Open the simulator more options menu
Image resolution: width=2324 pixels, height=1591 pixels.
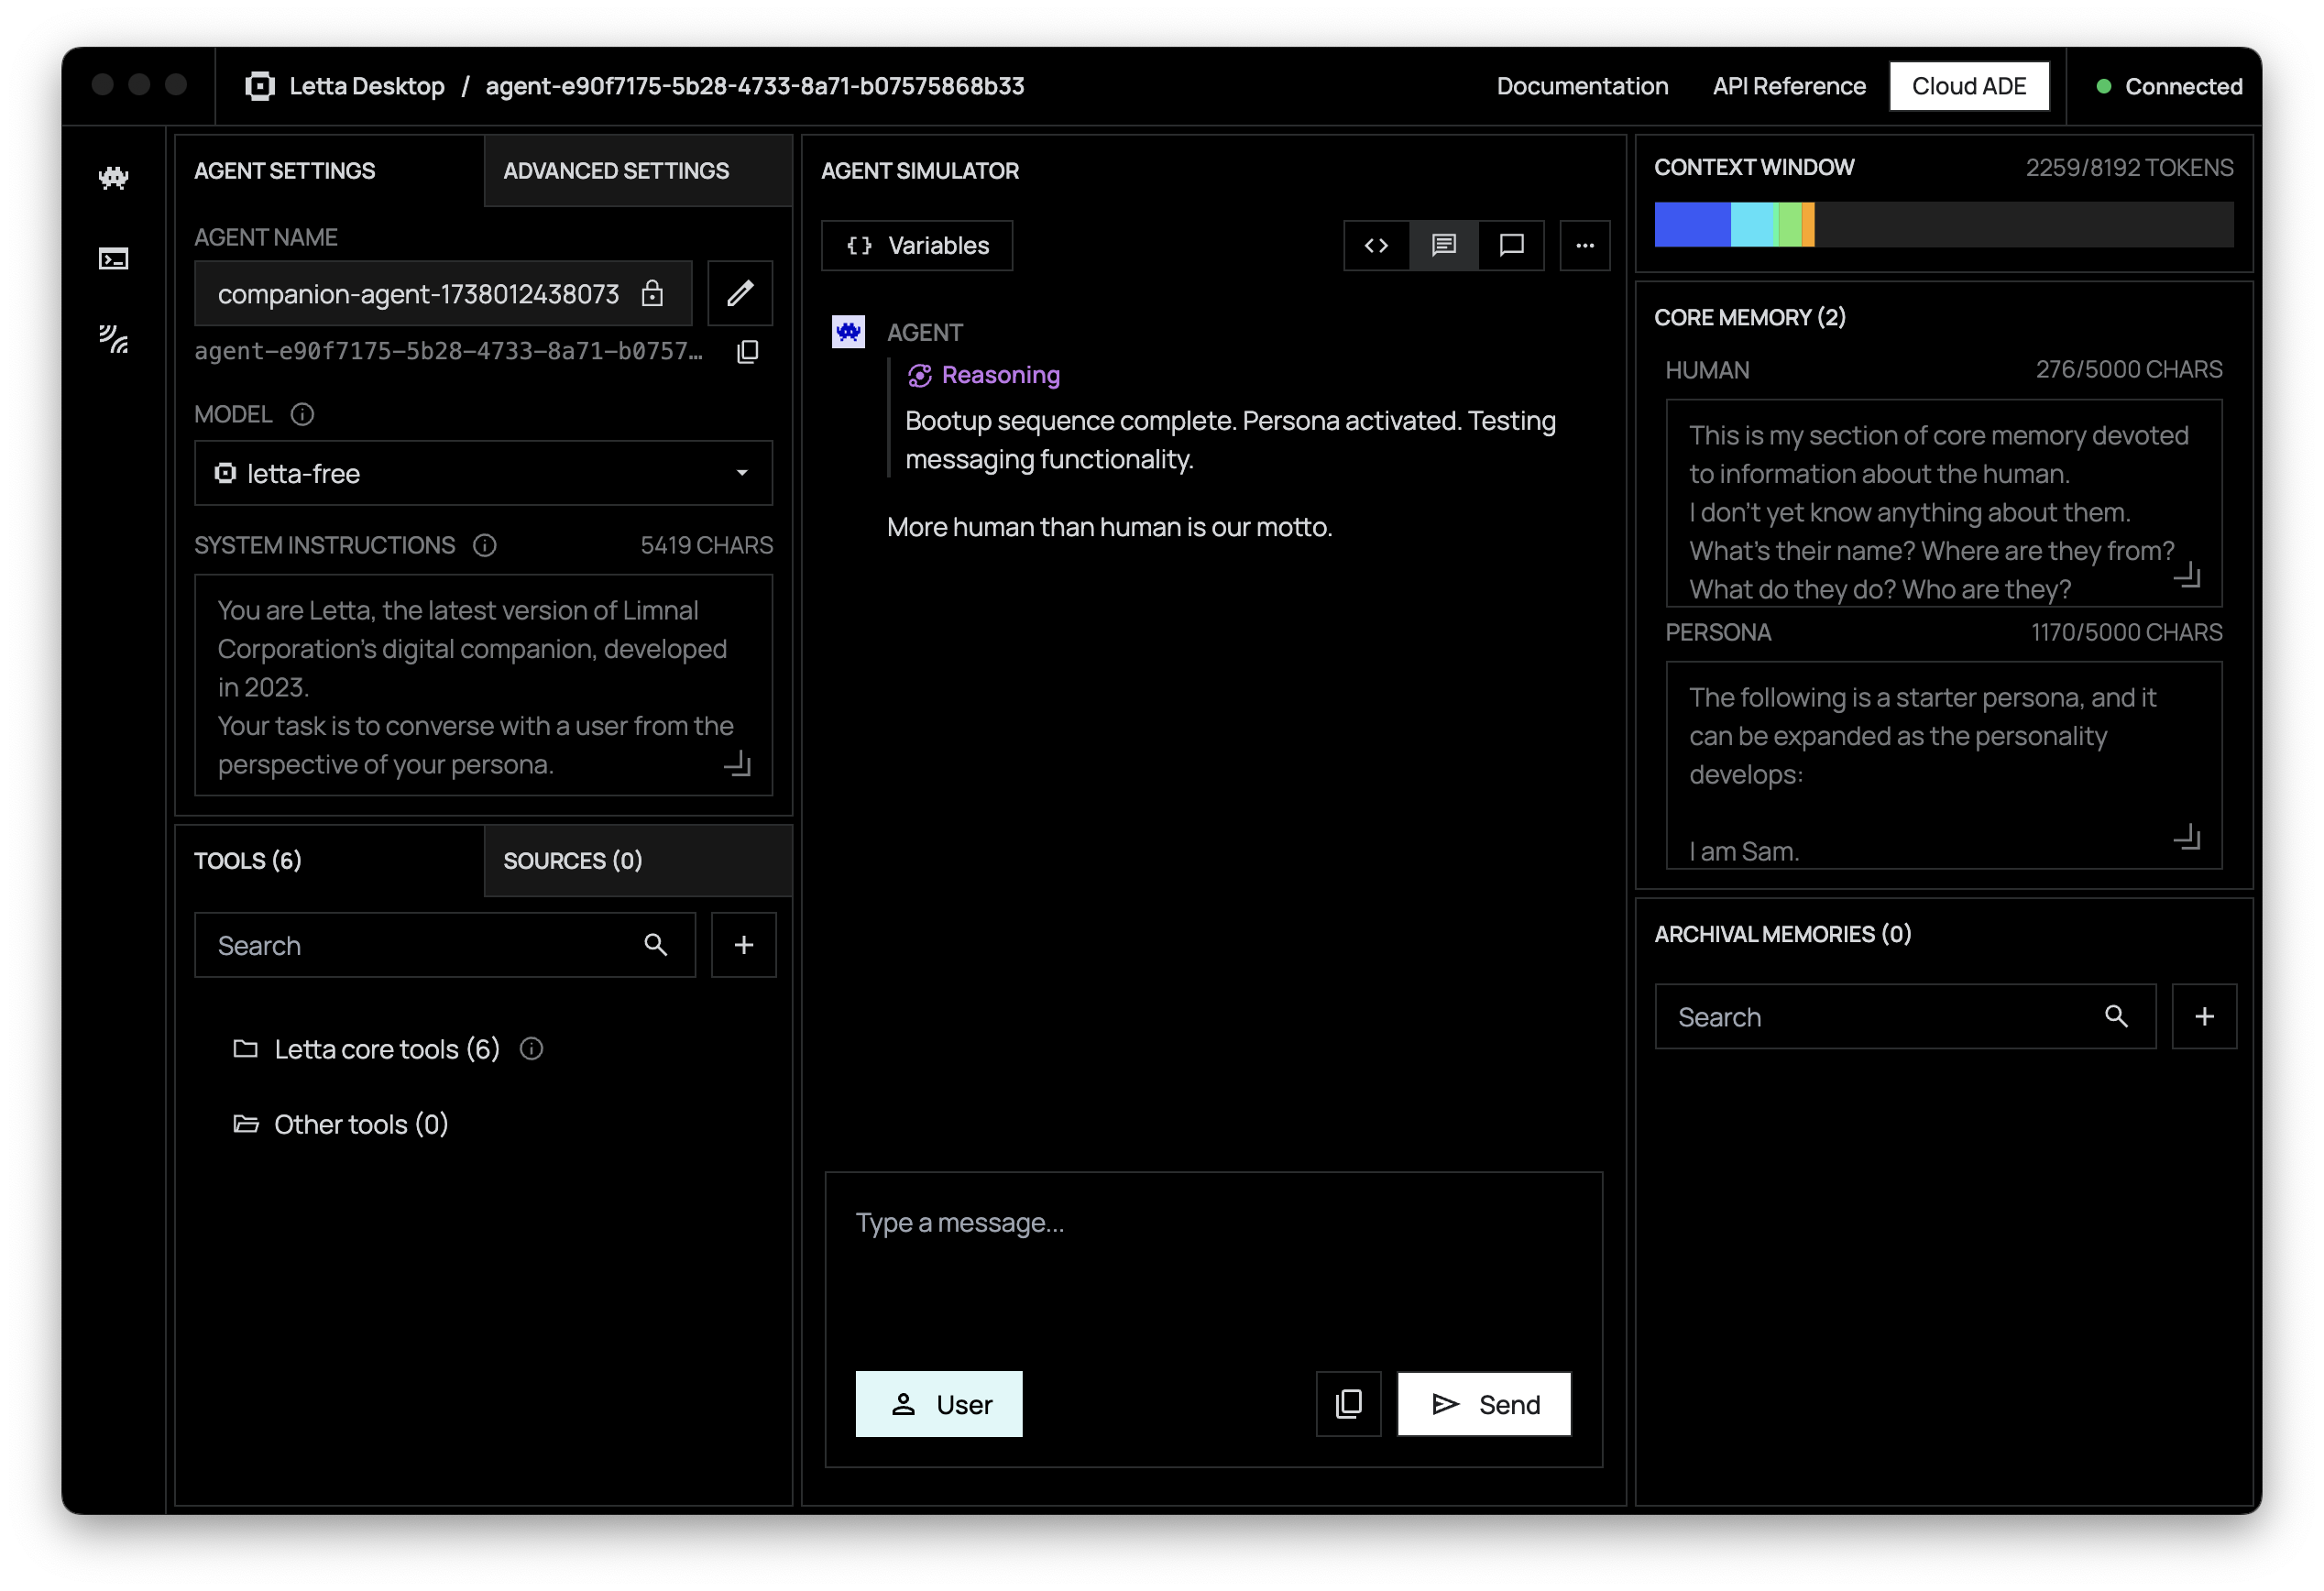click(x=1584, y=245)
